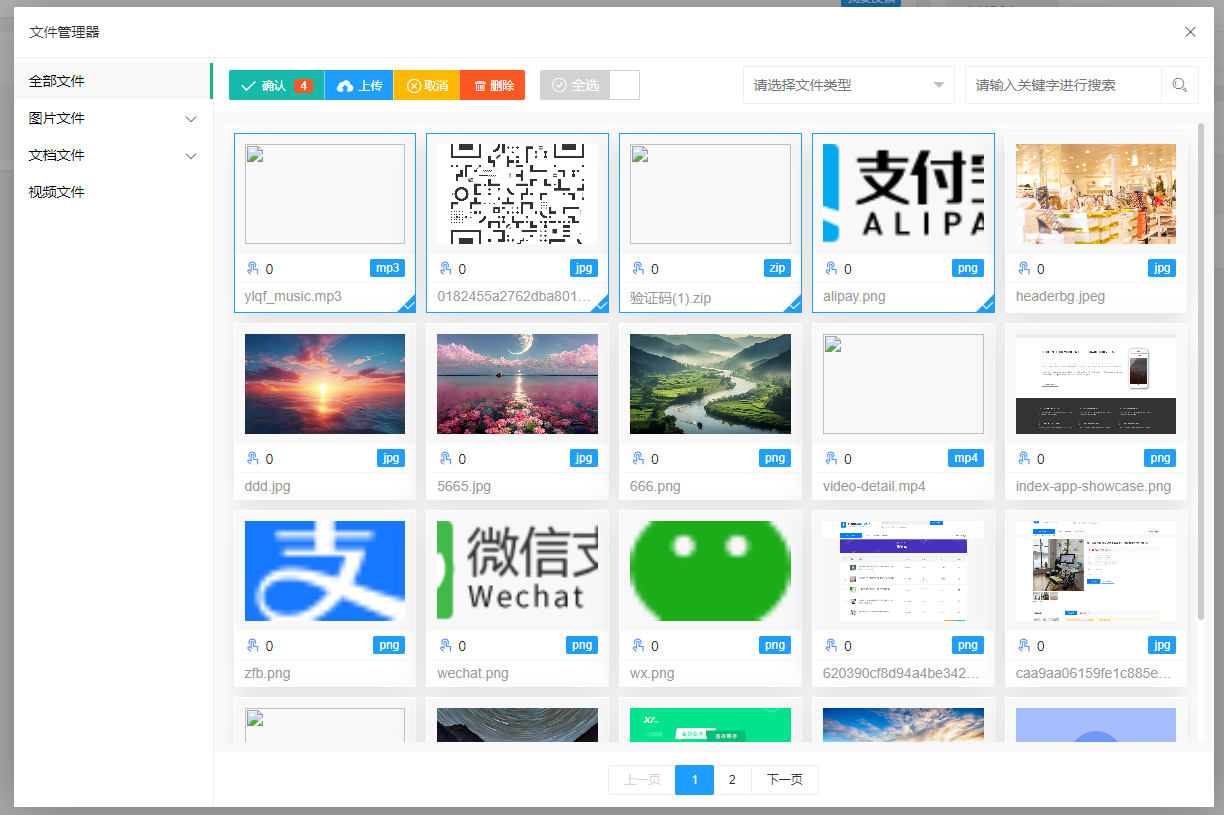Select the 666.png river valley thumbnail
Image resolution: width=1224 pixels, height=815 pixels.
pyautogui.click(x=710, y=384)
